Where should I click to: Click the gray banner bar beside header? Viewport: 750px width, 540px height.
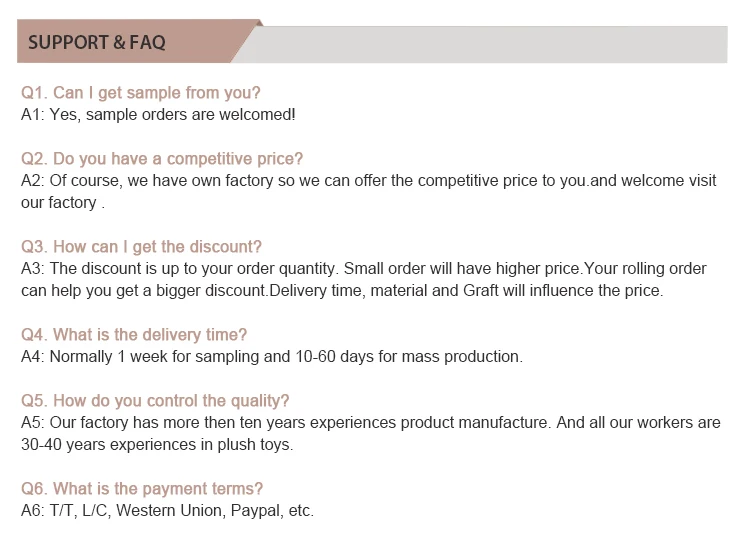point(490,44)
